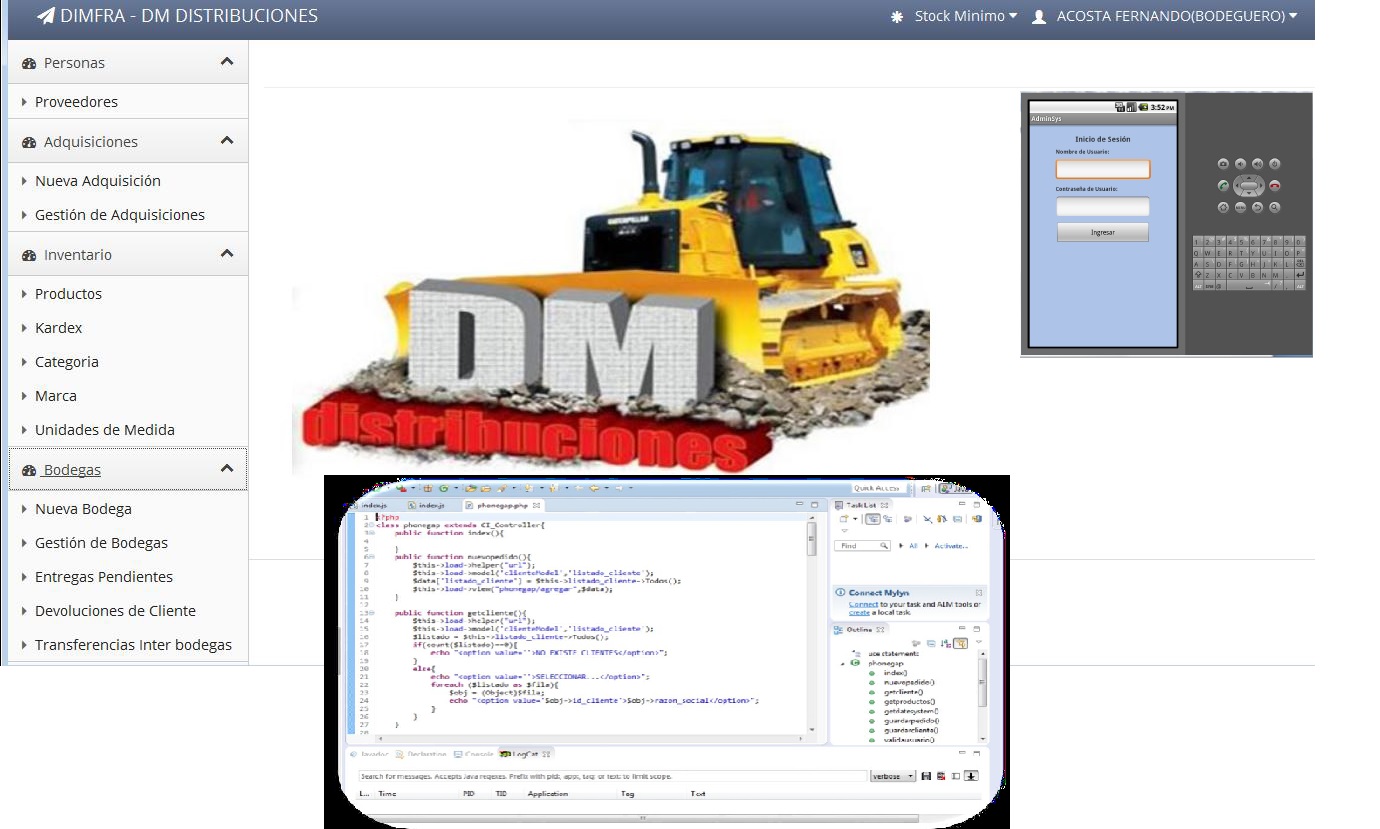Open Entregas Pendientes

point(104,577)
